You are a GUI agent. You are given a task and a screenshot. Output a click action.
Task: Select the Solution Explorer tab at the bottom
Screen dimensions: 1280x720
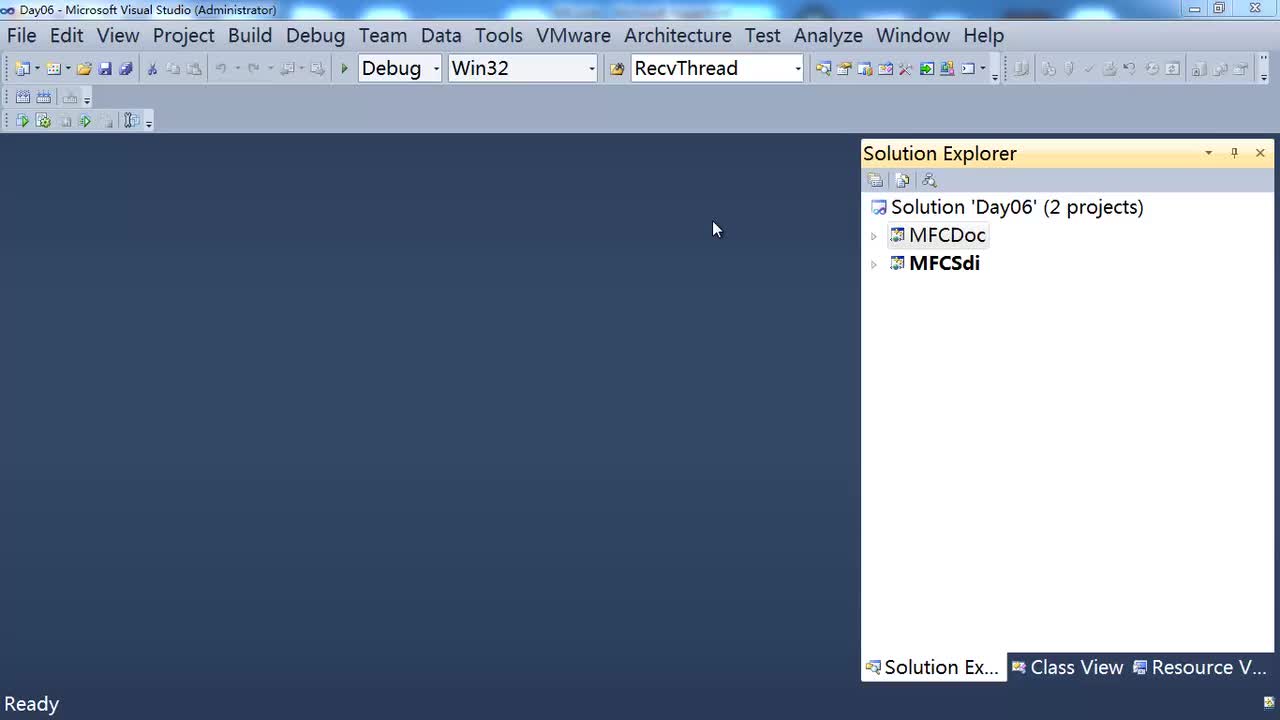coord(933,667)
